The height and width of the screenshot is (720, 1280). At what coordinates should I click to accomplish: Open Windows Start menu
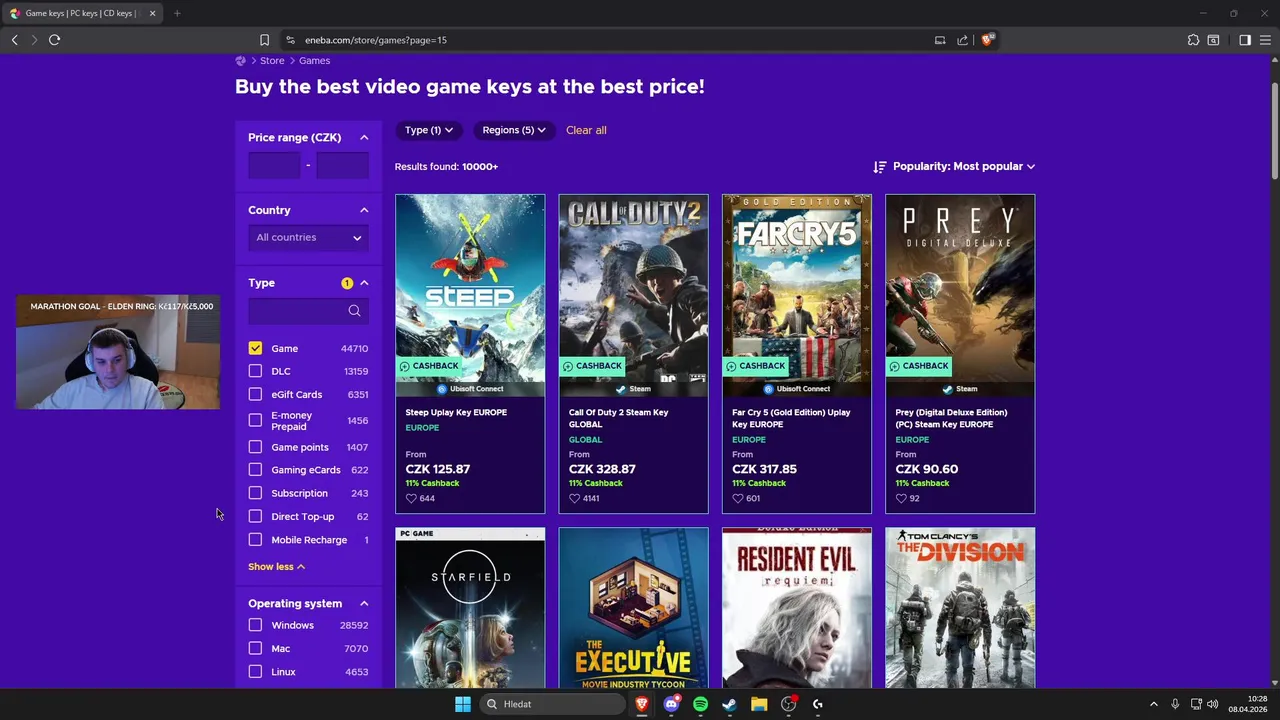tap(463, 704)
